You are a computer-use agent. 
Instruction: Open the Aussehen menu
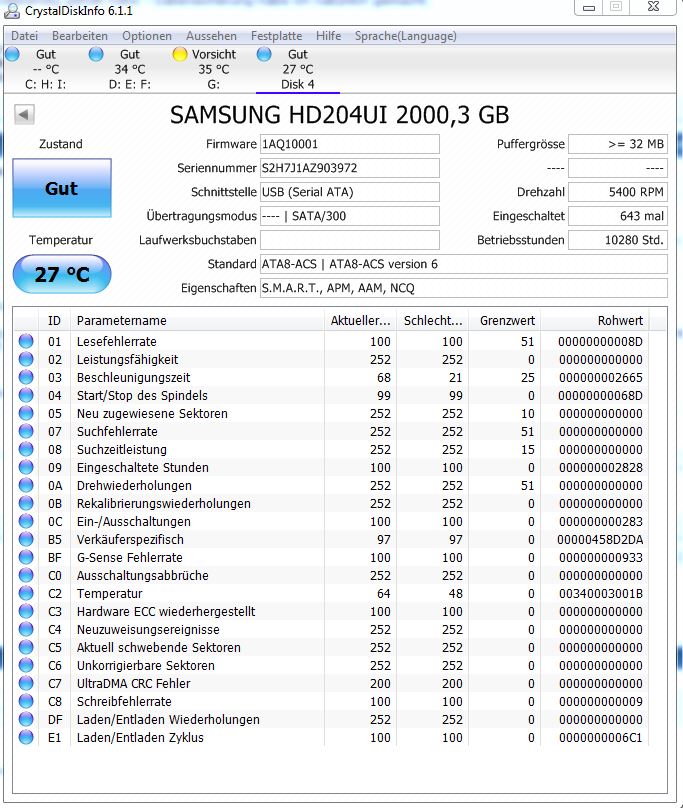click(211, 36)
